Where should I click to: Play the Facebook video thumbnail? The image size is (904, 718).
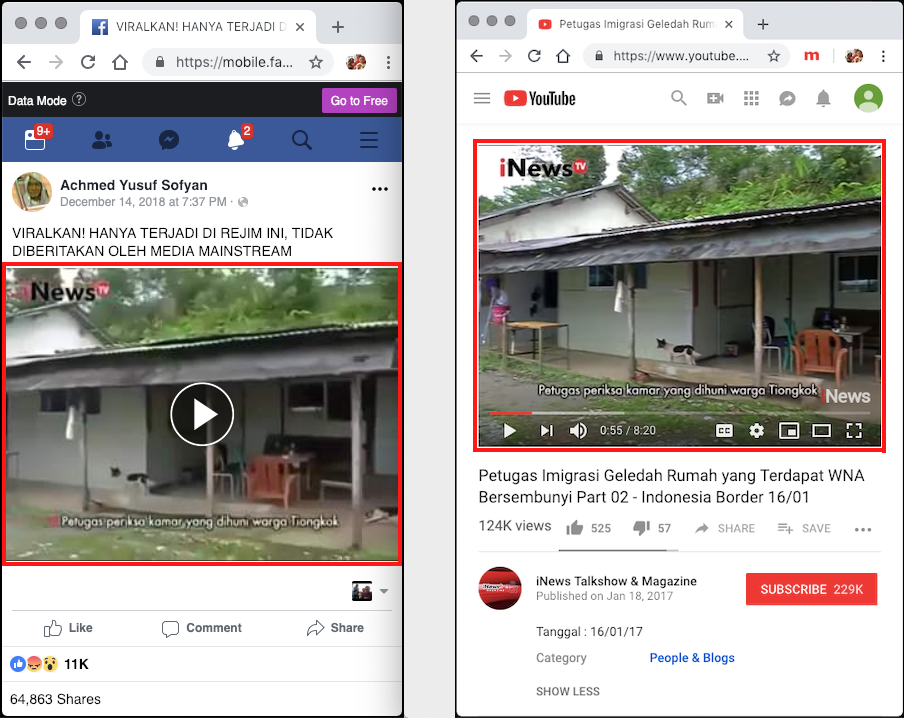tap(202, 414)
